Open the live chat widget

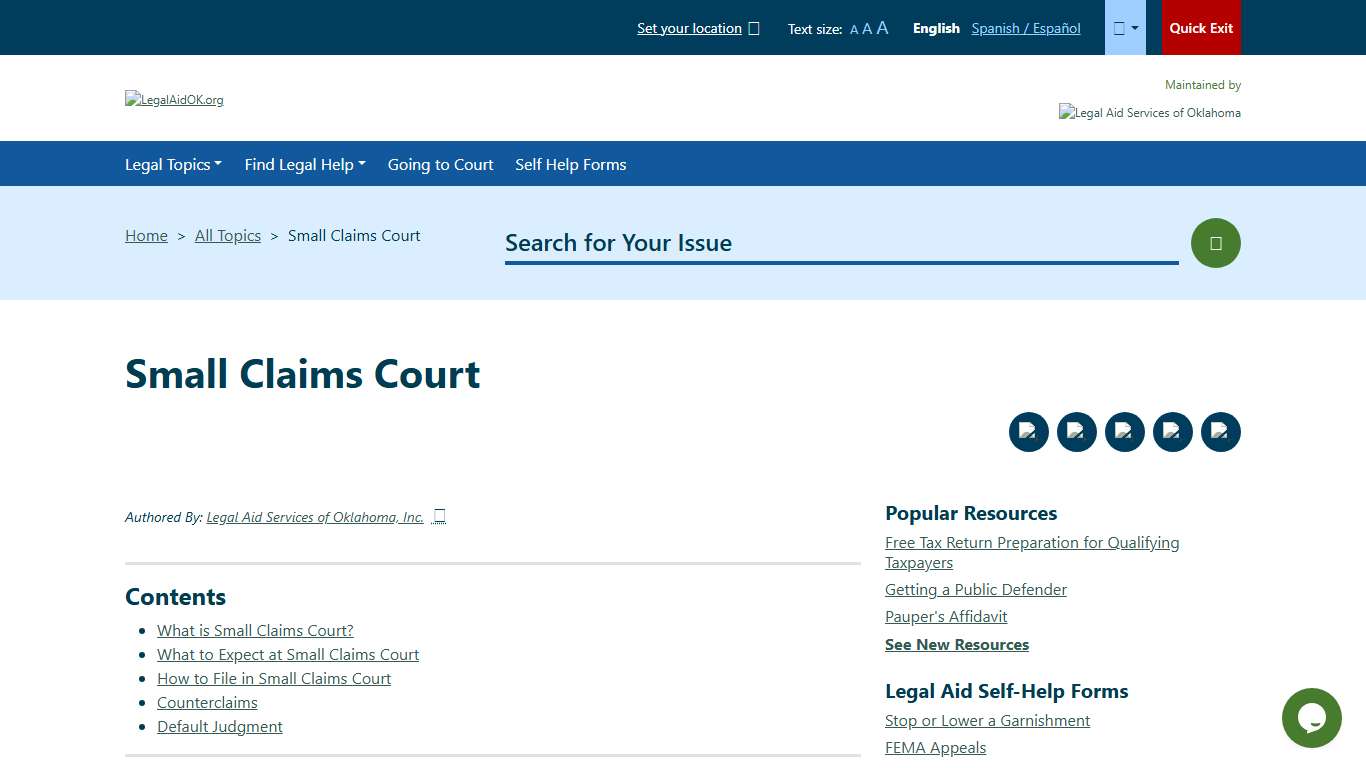click(x=1311, y=718)
